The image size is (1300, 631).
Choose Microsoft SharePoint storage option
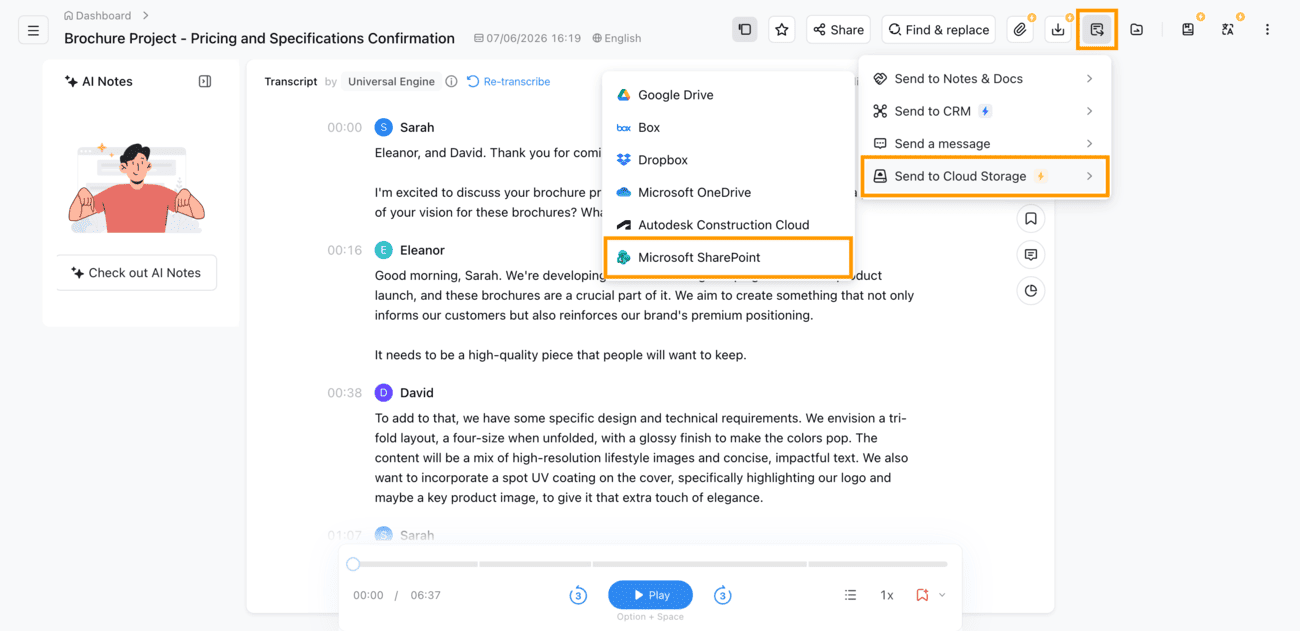pos(728,257)
